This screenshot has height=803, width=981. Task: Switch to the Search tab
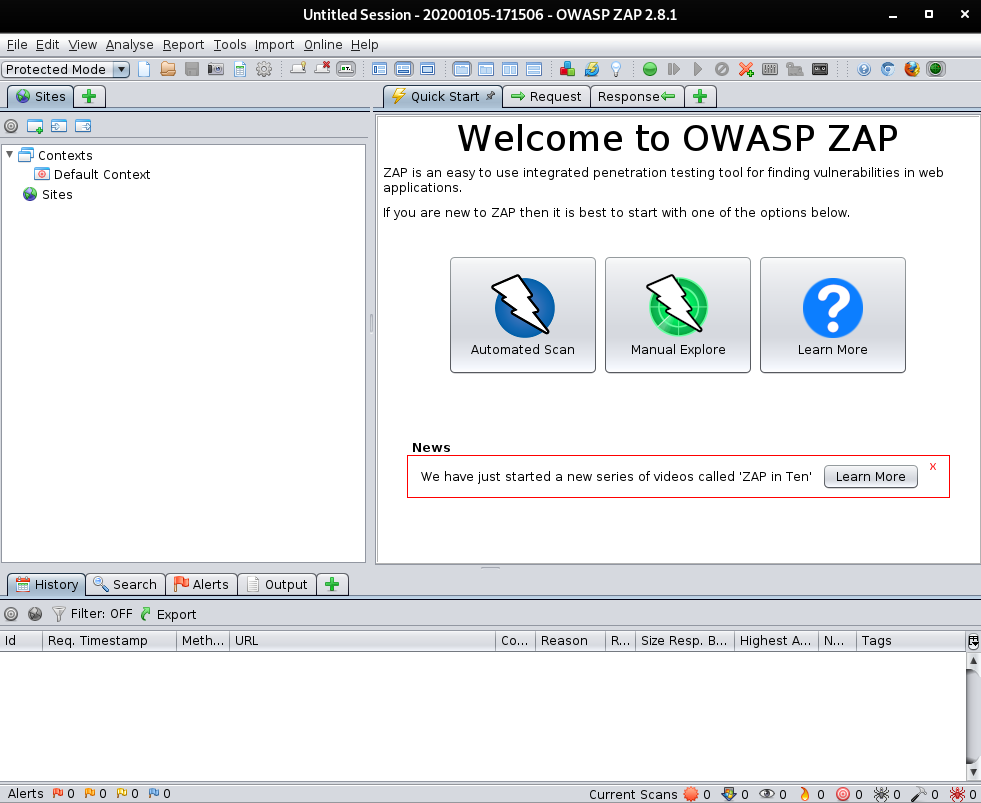[125, 584]
